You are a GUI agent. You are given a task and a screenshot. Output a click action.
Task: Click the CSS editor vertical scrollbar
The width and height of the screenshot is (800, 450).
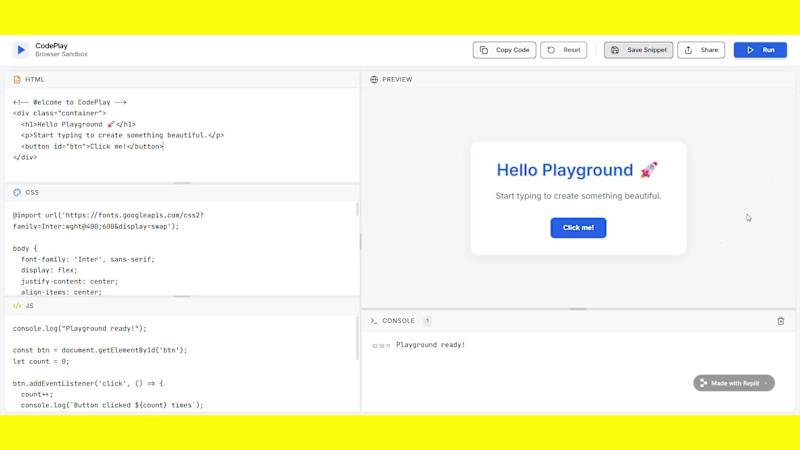(x=357, y=209)
